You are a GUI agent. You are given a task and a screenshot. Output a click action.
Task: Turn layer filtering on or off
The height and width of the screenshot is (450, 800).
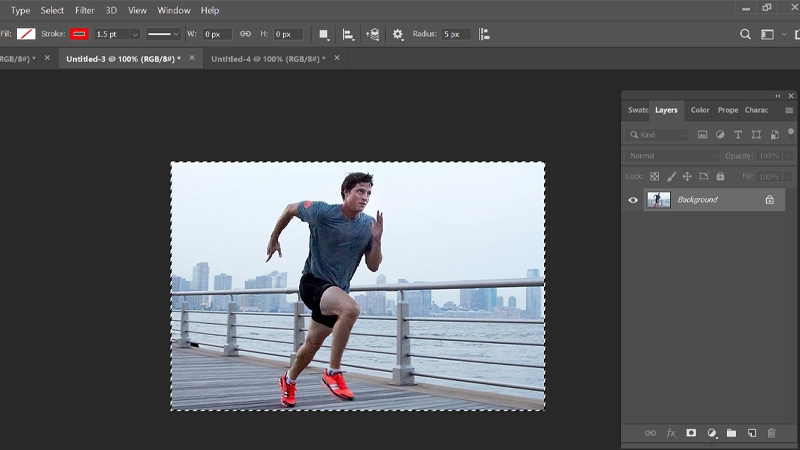791,132
